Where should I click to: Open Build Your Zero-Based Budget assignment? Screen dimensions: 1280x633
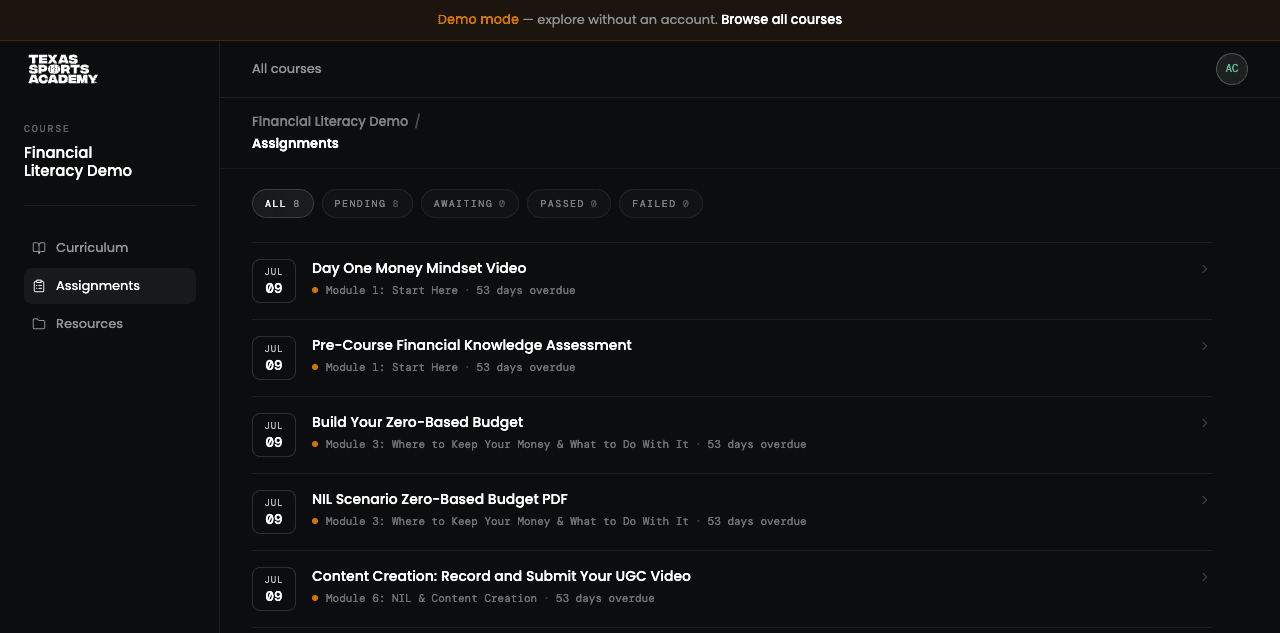[x=732, y=435]
